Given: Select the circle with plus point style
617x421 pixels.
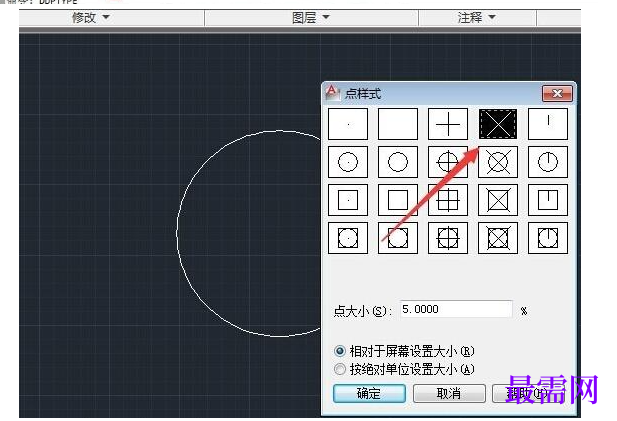Looking at the screenshot, I should point(448,162).
